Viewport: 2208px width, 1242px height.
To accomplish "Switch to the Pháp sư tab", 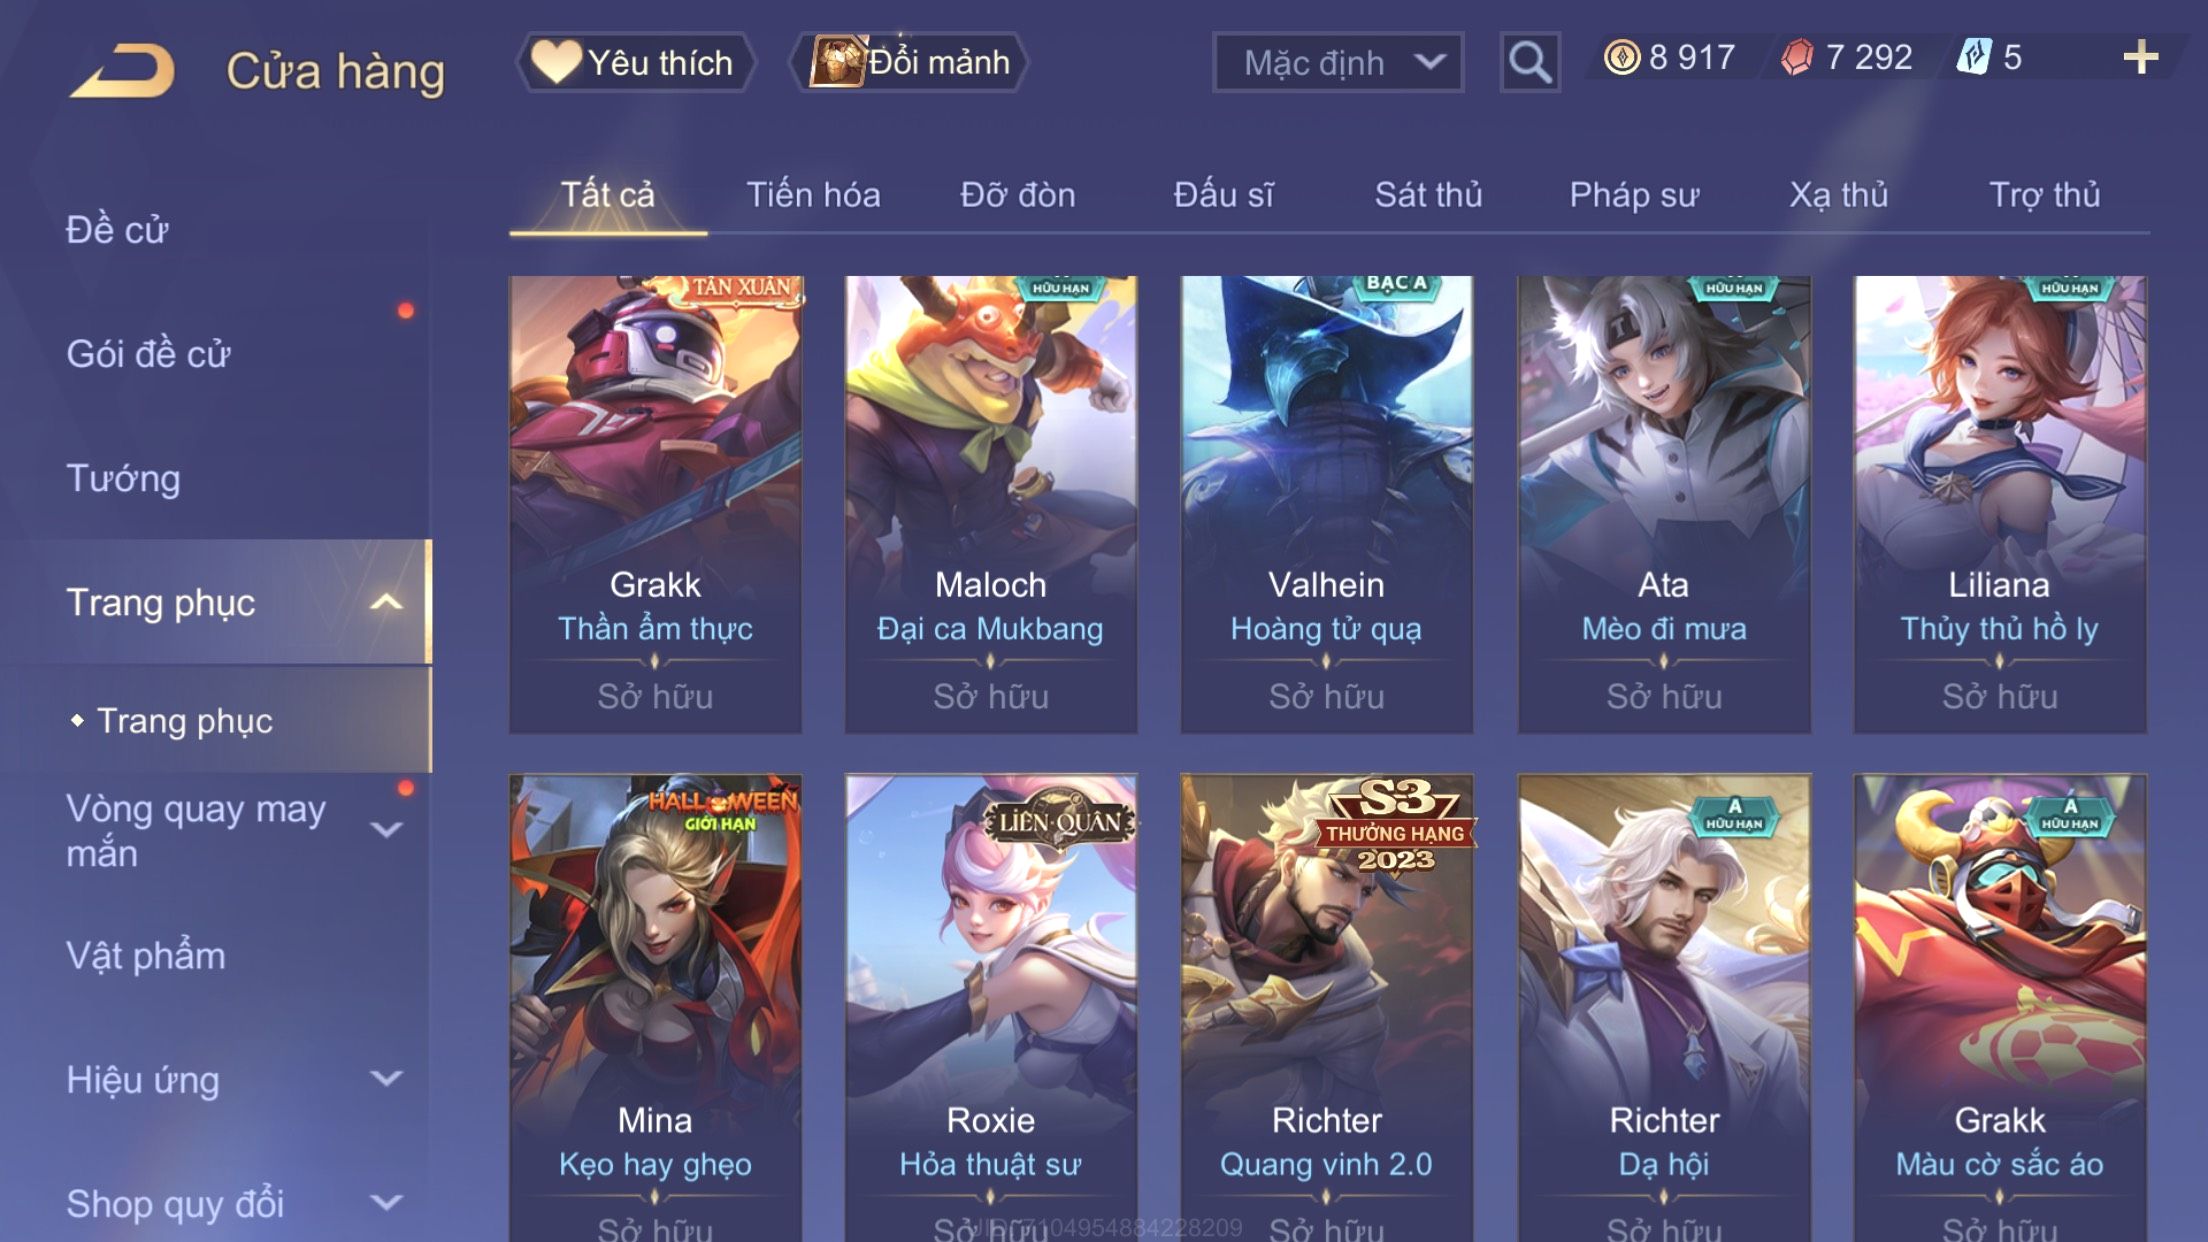I will pyautogui.click(x=1634, y=195).
